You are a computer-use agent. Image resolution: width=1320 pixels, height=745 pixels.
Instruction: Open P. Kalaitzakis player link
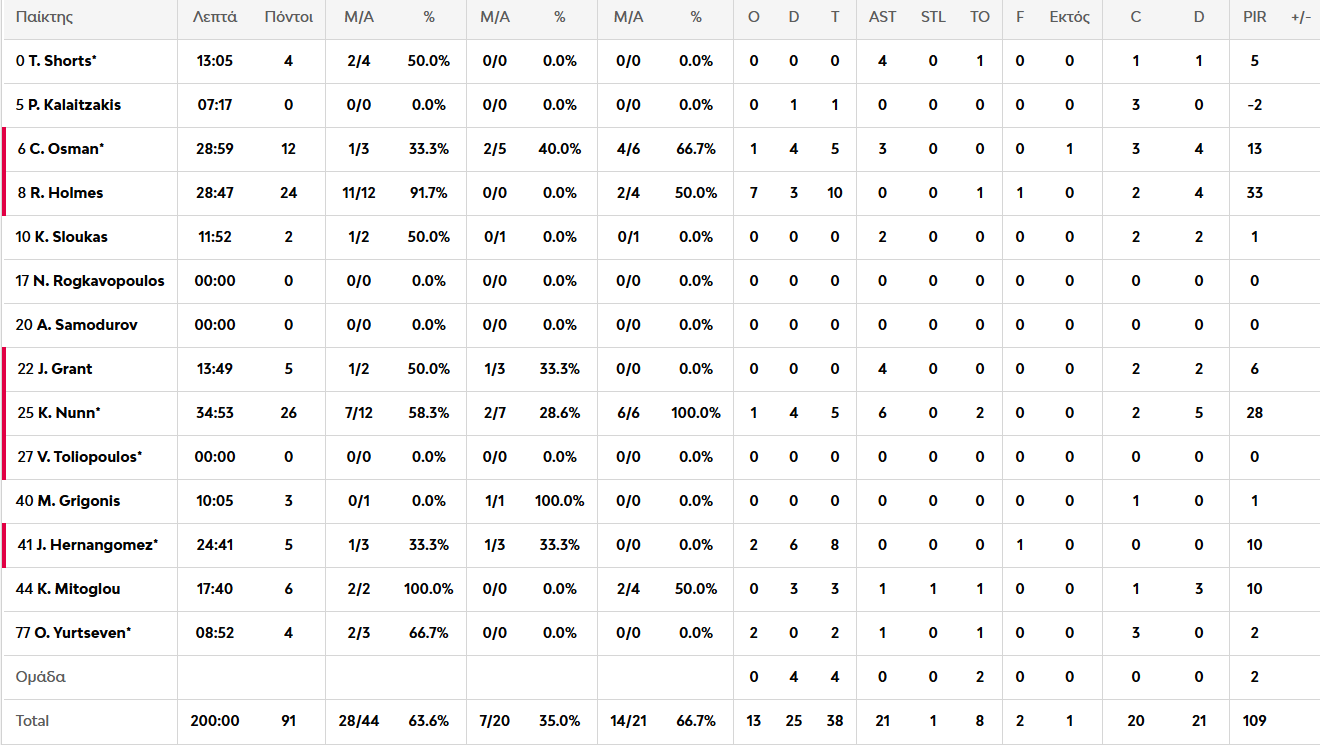pyautogui.click(x=68, y=105)
